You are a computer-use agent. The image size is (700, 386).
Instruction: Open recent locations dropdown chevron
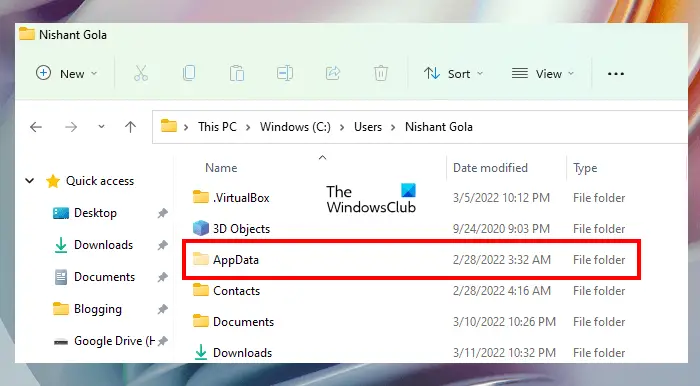point(101,127)
